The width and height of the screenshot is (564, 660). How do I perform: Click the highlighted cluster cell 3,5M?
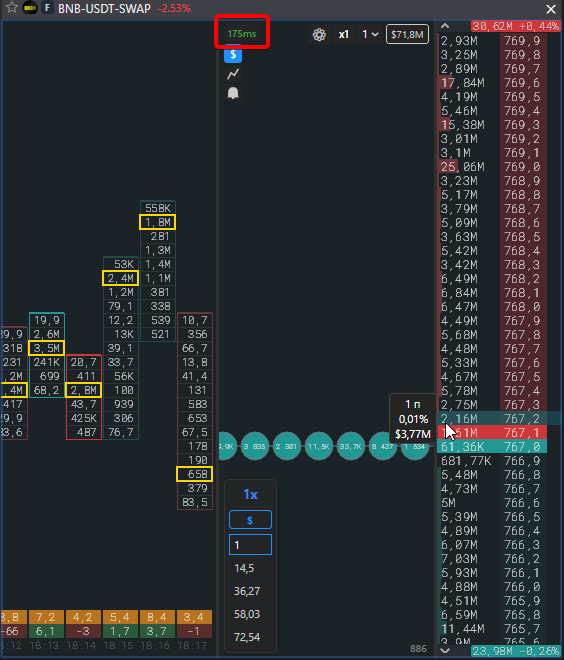(x=46, y=348)
